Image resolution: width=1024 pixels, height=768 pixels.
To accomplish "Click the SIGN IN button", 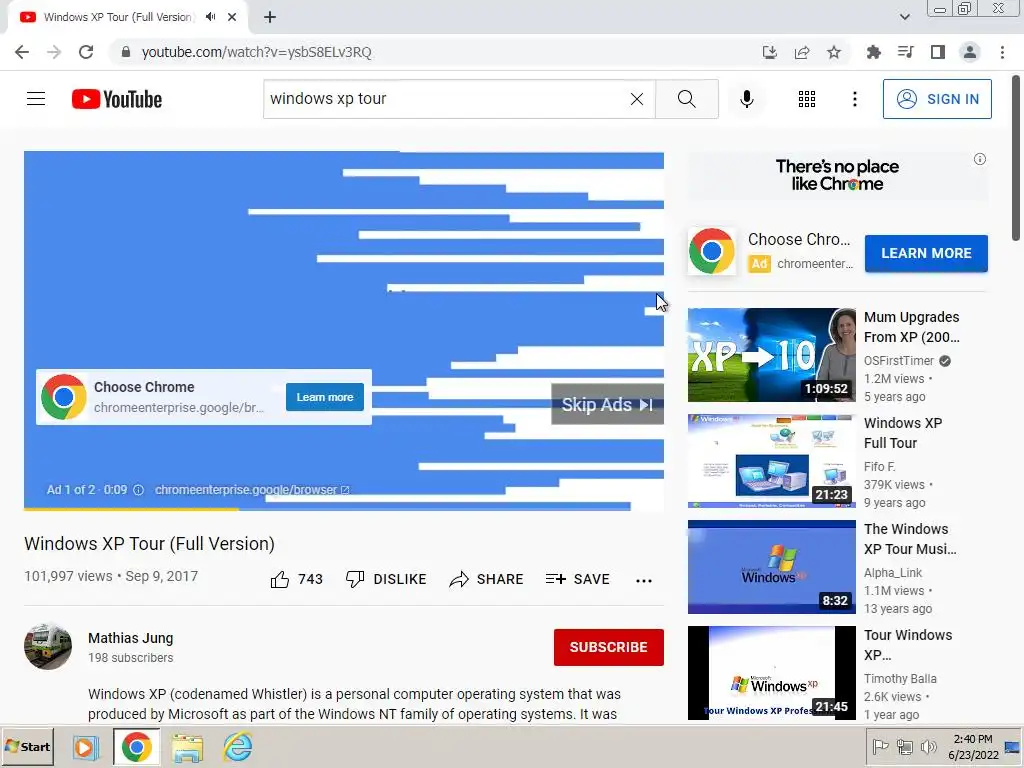I will pyautogui.click(x=937, y=99).
